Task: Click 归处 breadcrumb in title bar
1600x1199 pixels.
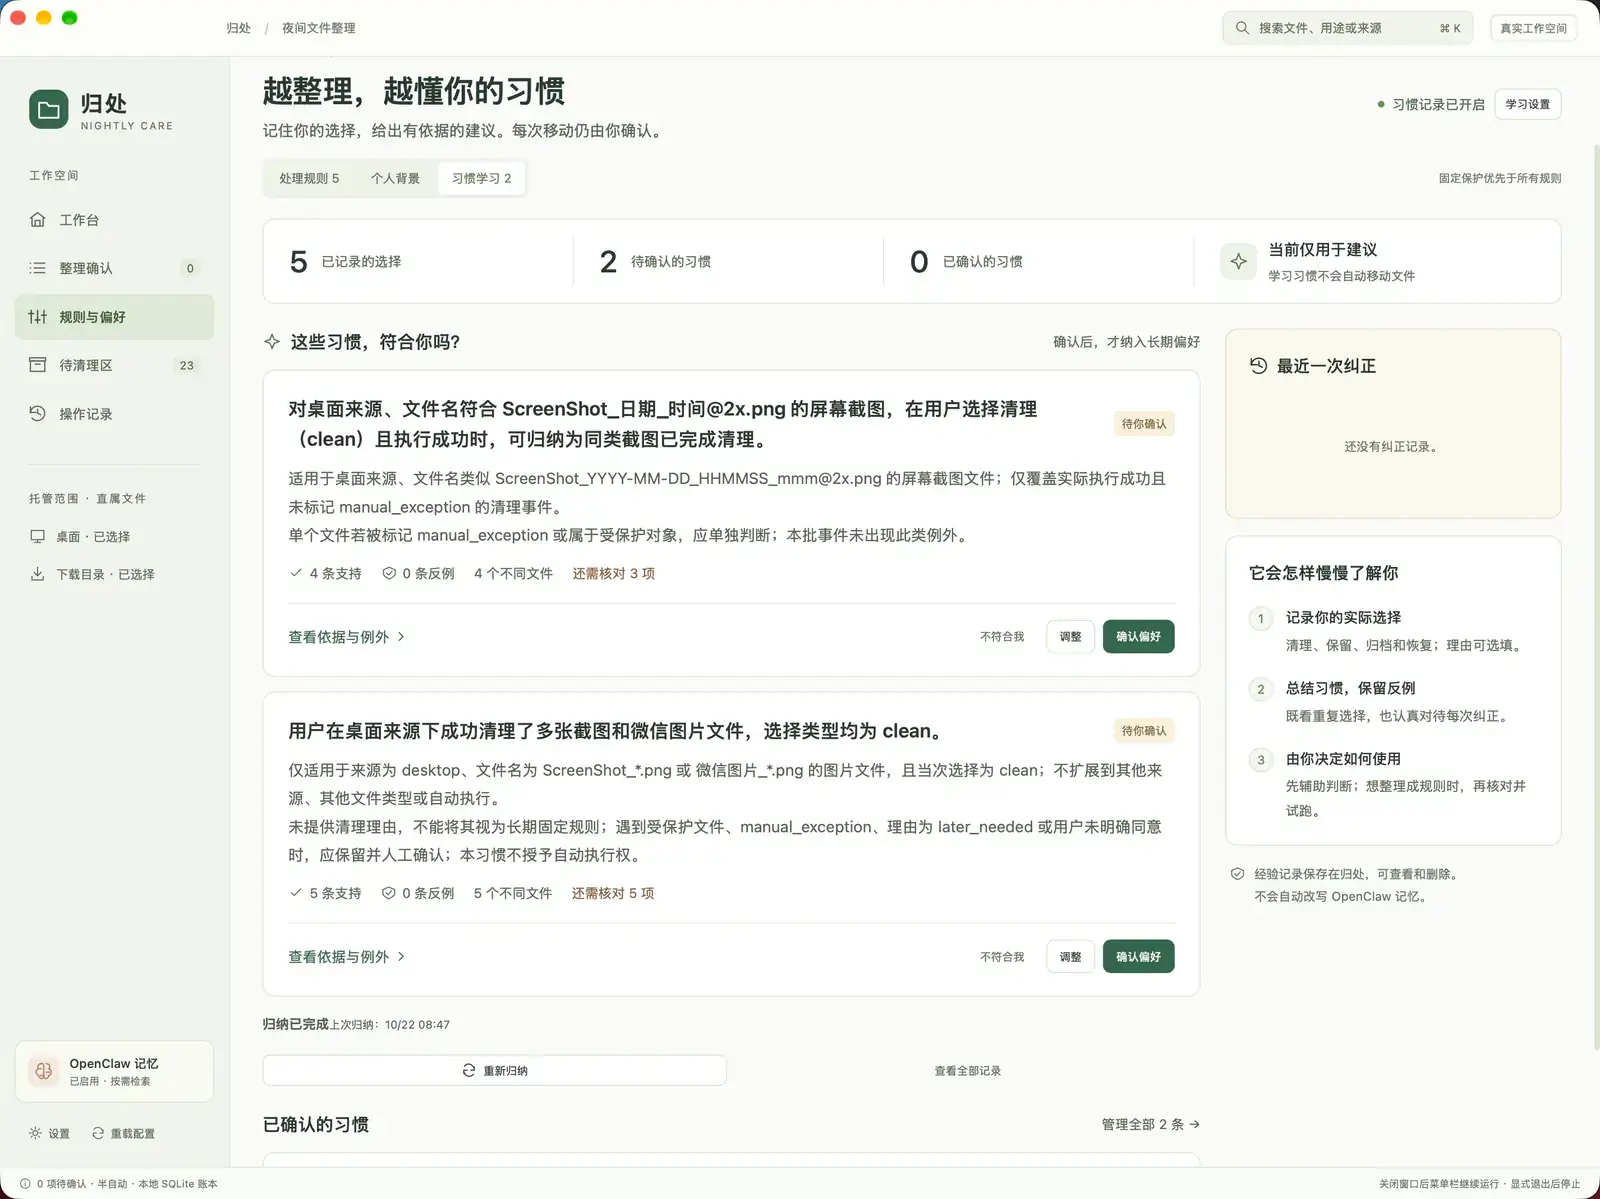Action: point(238,28)
